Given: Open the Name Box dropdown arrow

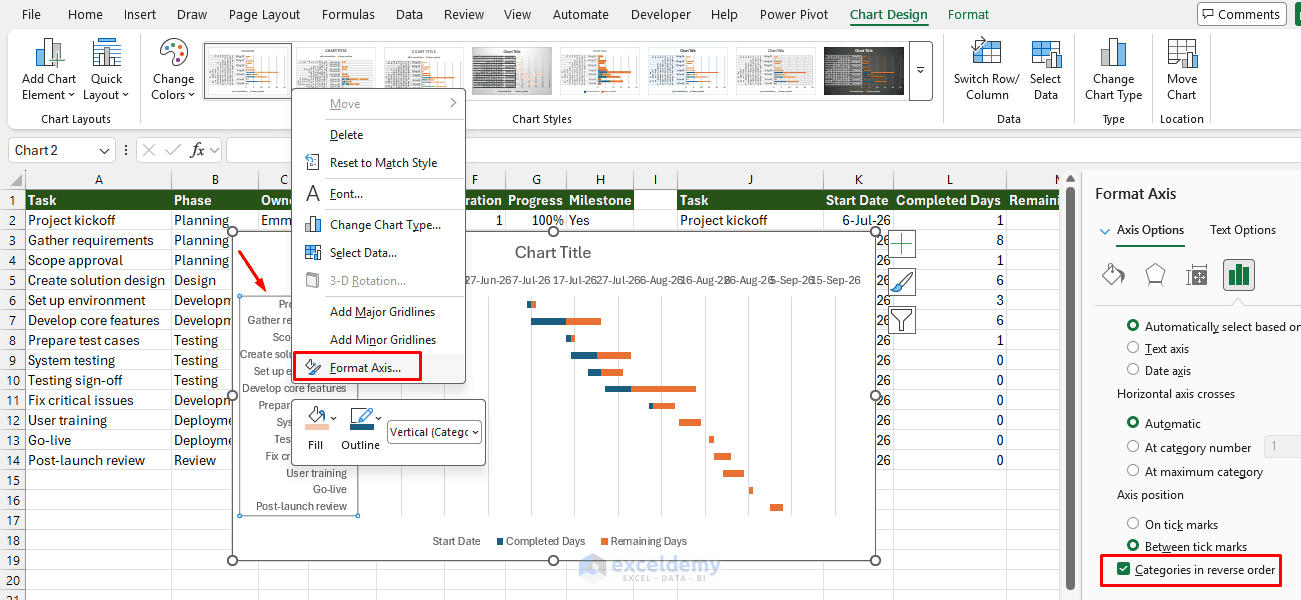Looking at the screenshot, I should [x=105, y=150].
